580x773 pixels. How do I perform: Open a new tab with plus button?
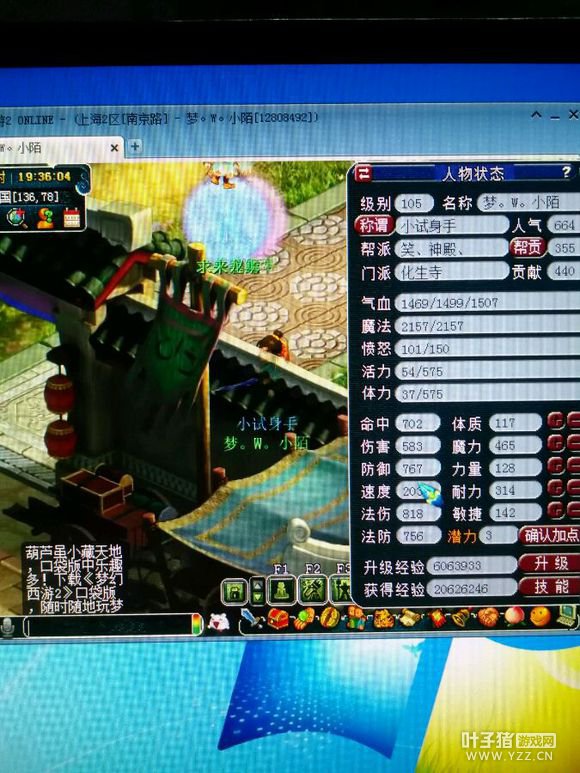click(135, 146)
